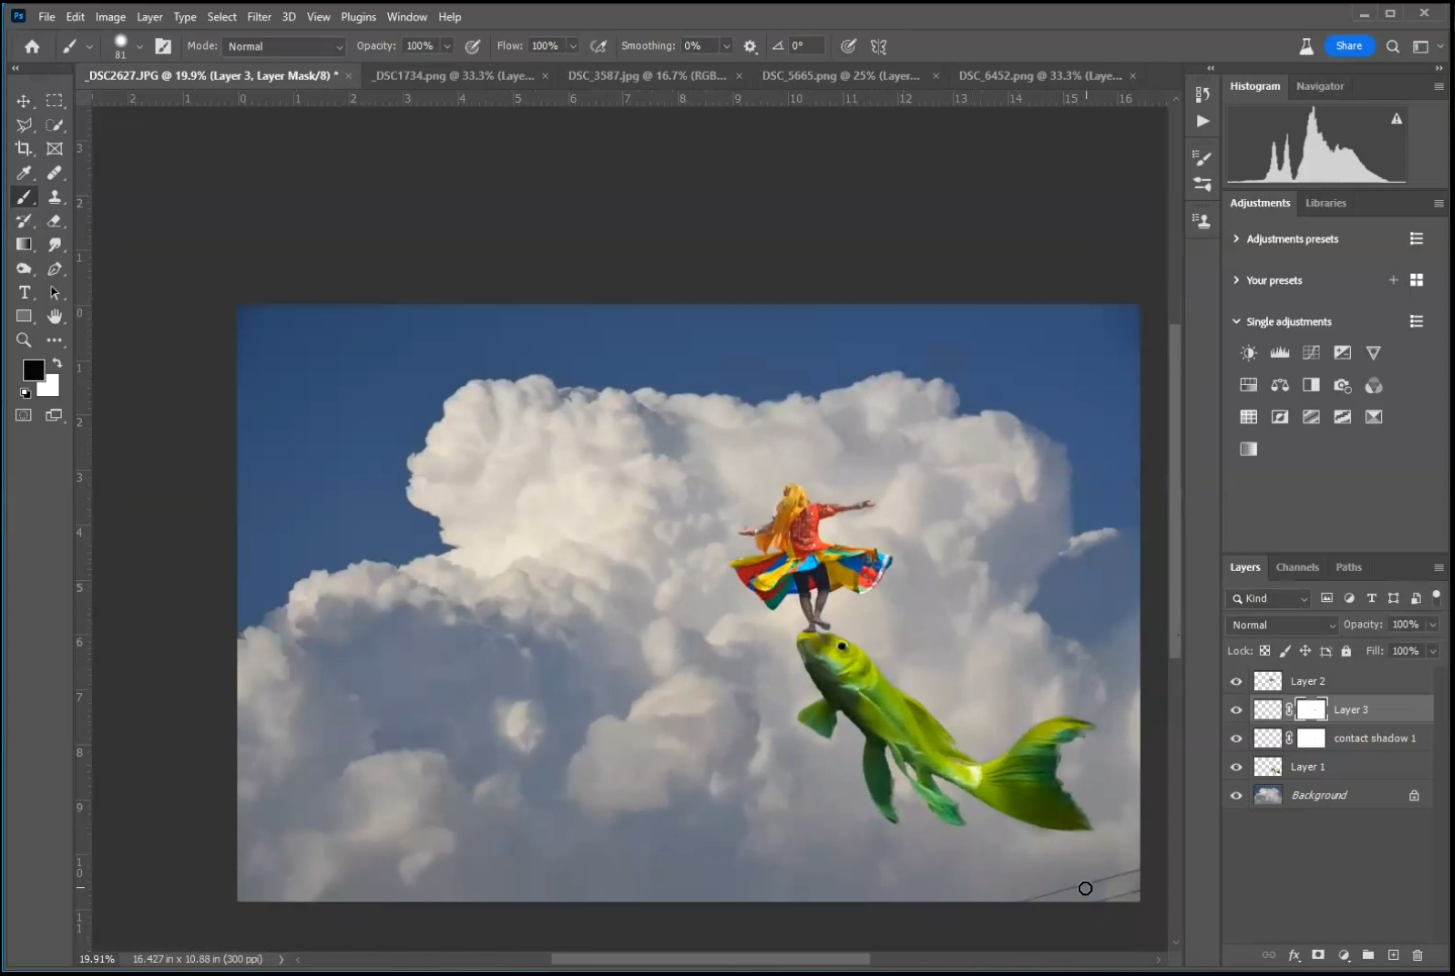
Task: Click the Share button
Action: coord(1348,46)
